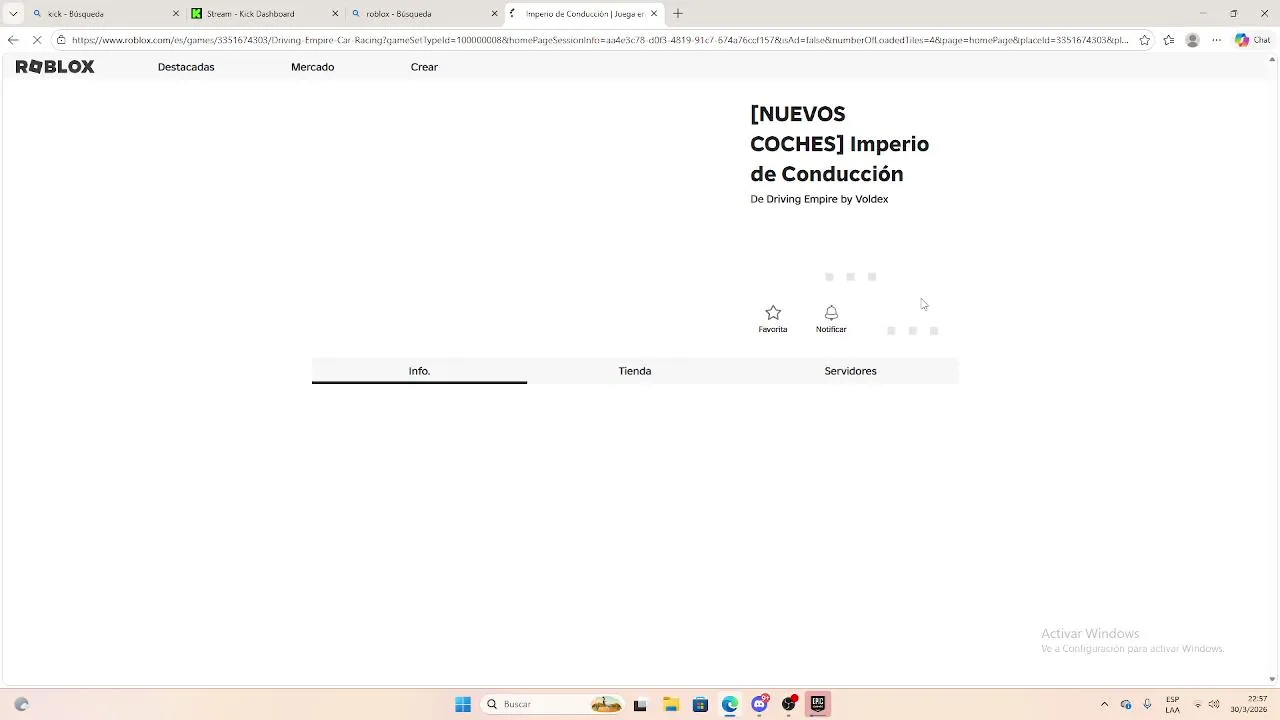Image resolution: width=1280 pixels, height=720 pixels.
Task: Open Crear in Roblox navigation
Action: click(424, 67)
